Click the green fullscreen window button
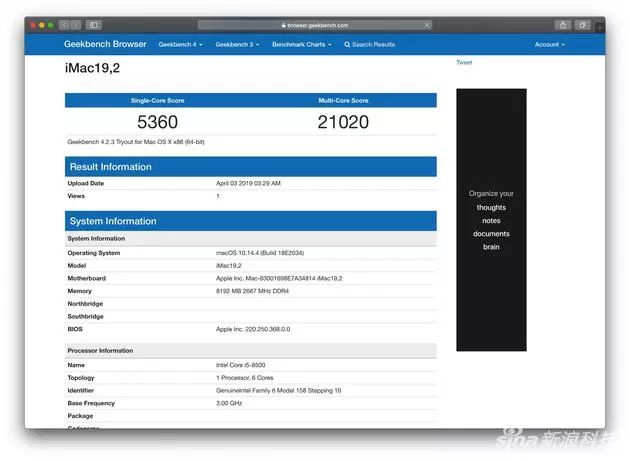Image resolution: width=630 pixels, height=461 pixels. point(51,25)
